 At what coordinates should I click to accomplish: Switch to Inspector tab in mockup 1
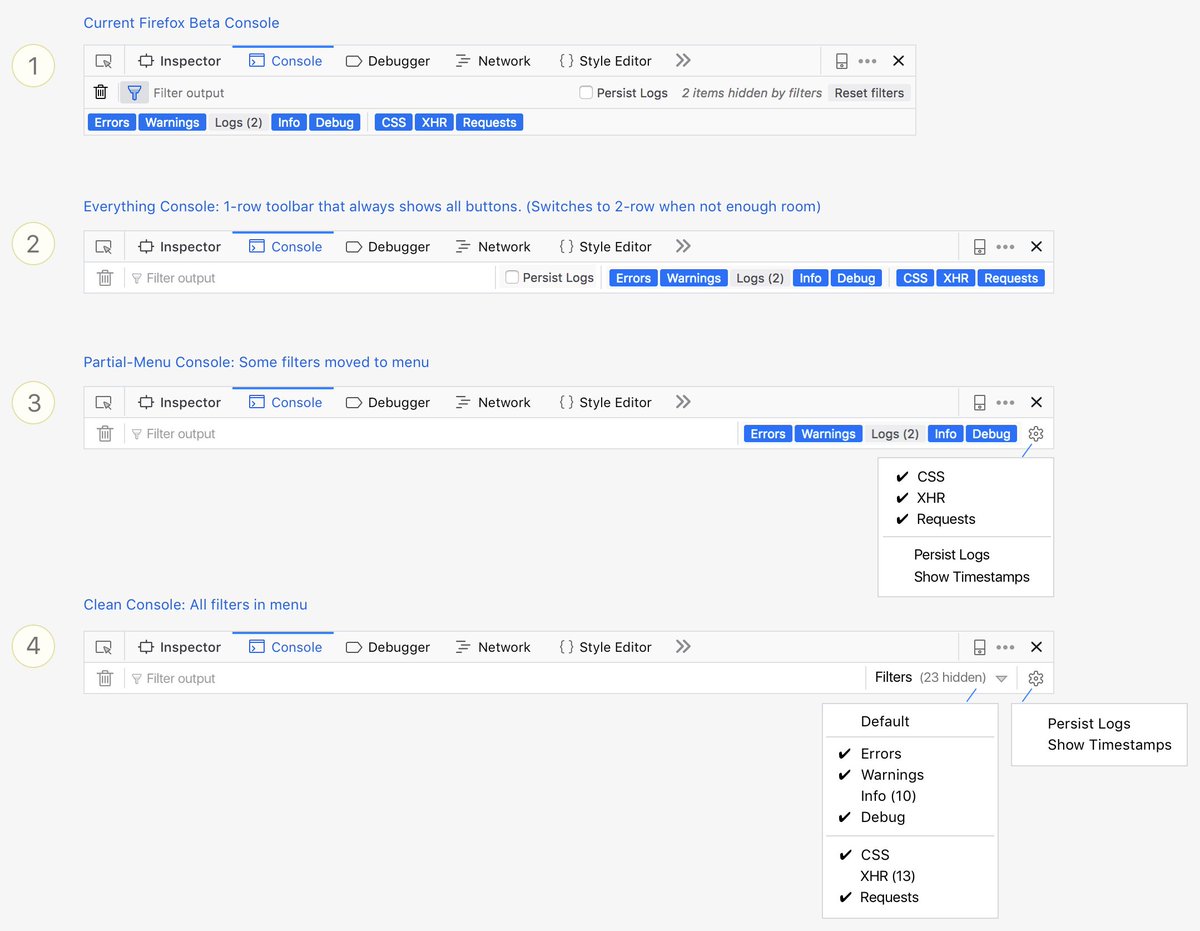pyautogui.click(x=179, y=61)
